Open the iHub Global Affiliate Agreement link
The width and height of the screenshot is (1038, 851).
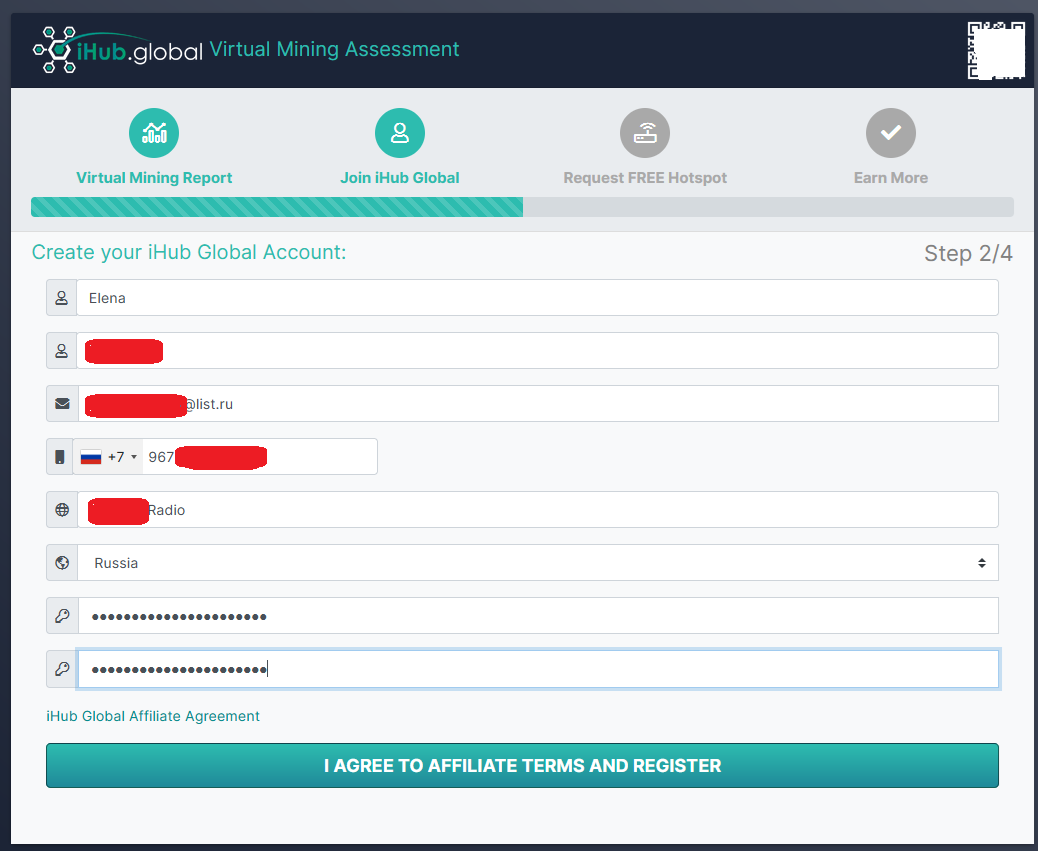153,716
